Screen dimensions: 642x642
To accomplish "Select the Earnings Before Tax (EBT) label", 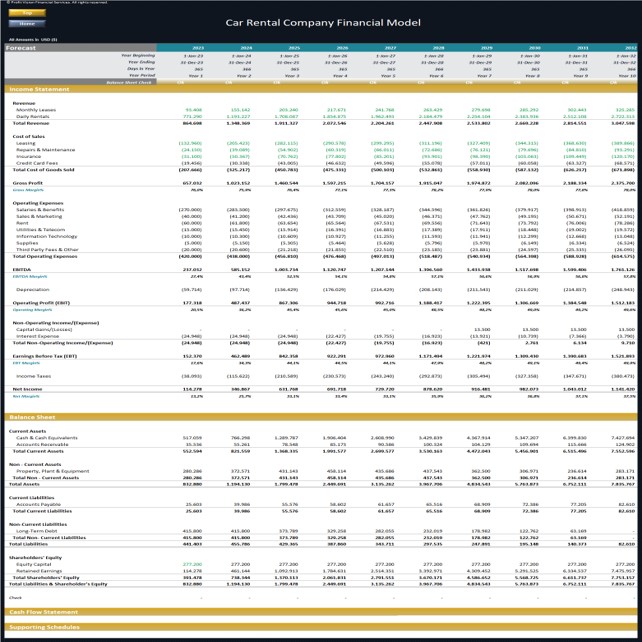I will [45, 356].
